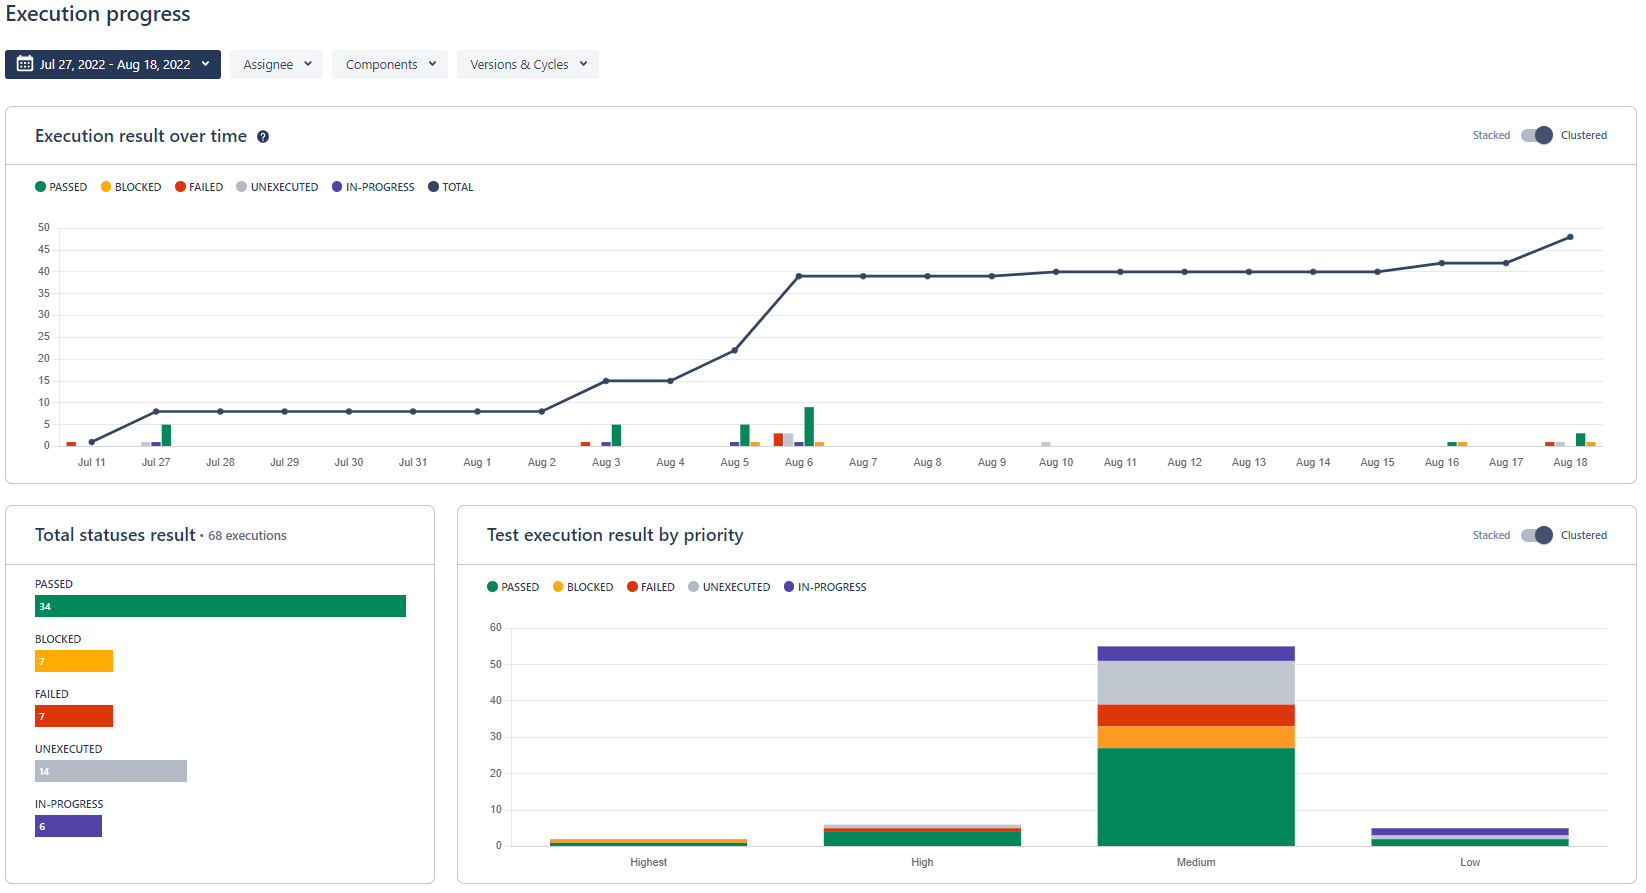Open the date range Jul 27 - Aug 18 picker
Screen dimensions: 1646x893
113,65
